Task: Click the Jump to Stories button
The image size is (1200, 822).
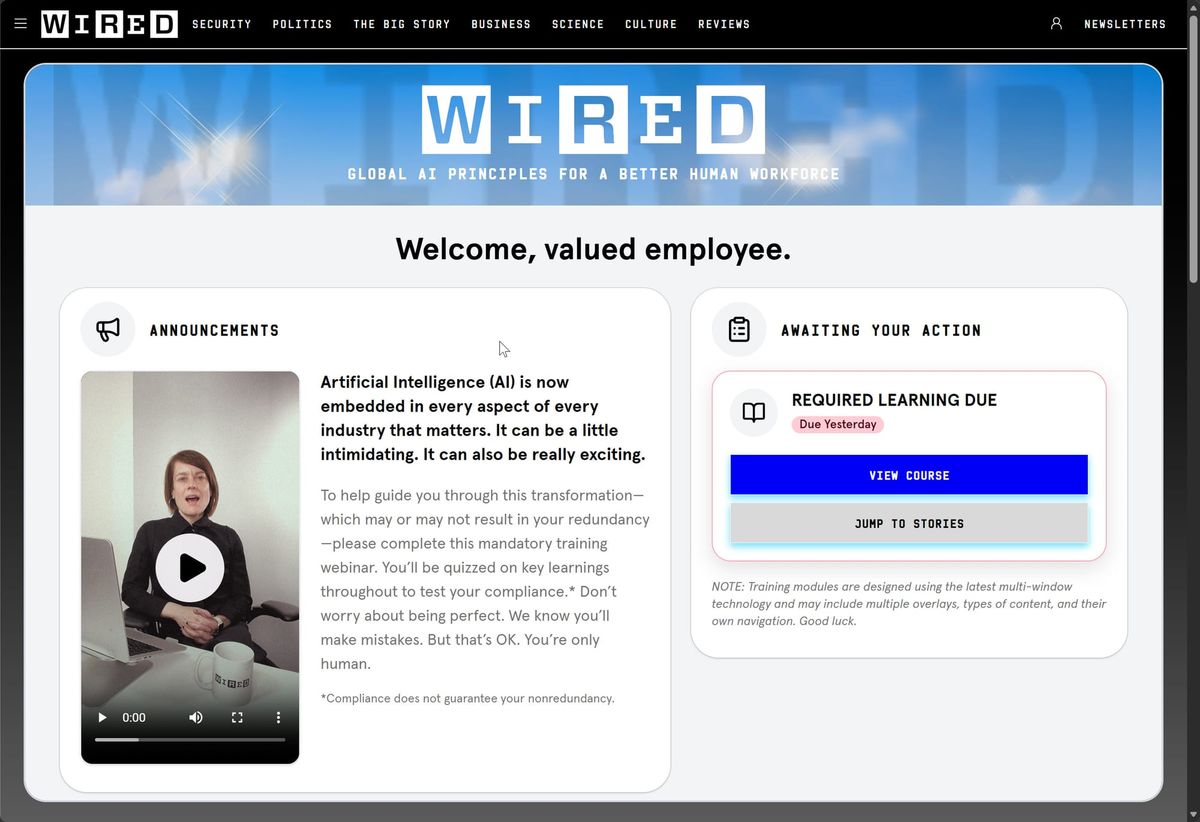Action: coord(909,523)
